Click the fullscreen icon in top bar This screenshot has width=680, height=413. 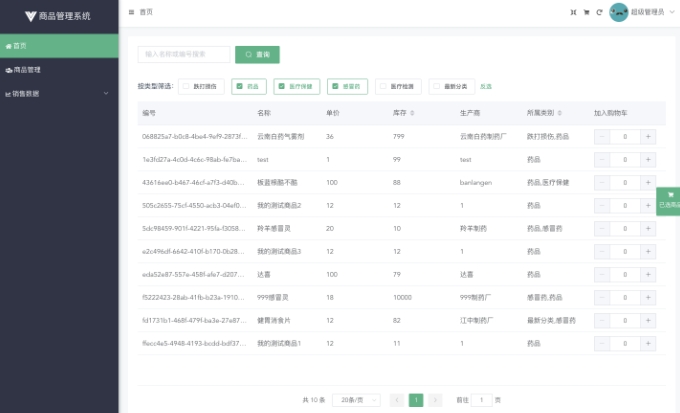[x=573, y=12]
